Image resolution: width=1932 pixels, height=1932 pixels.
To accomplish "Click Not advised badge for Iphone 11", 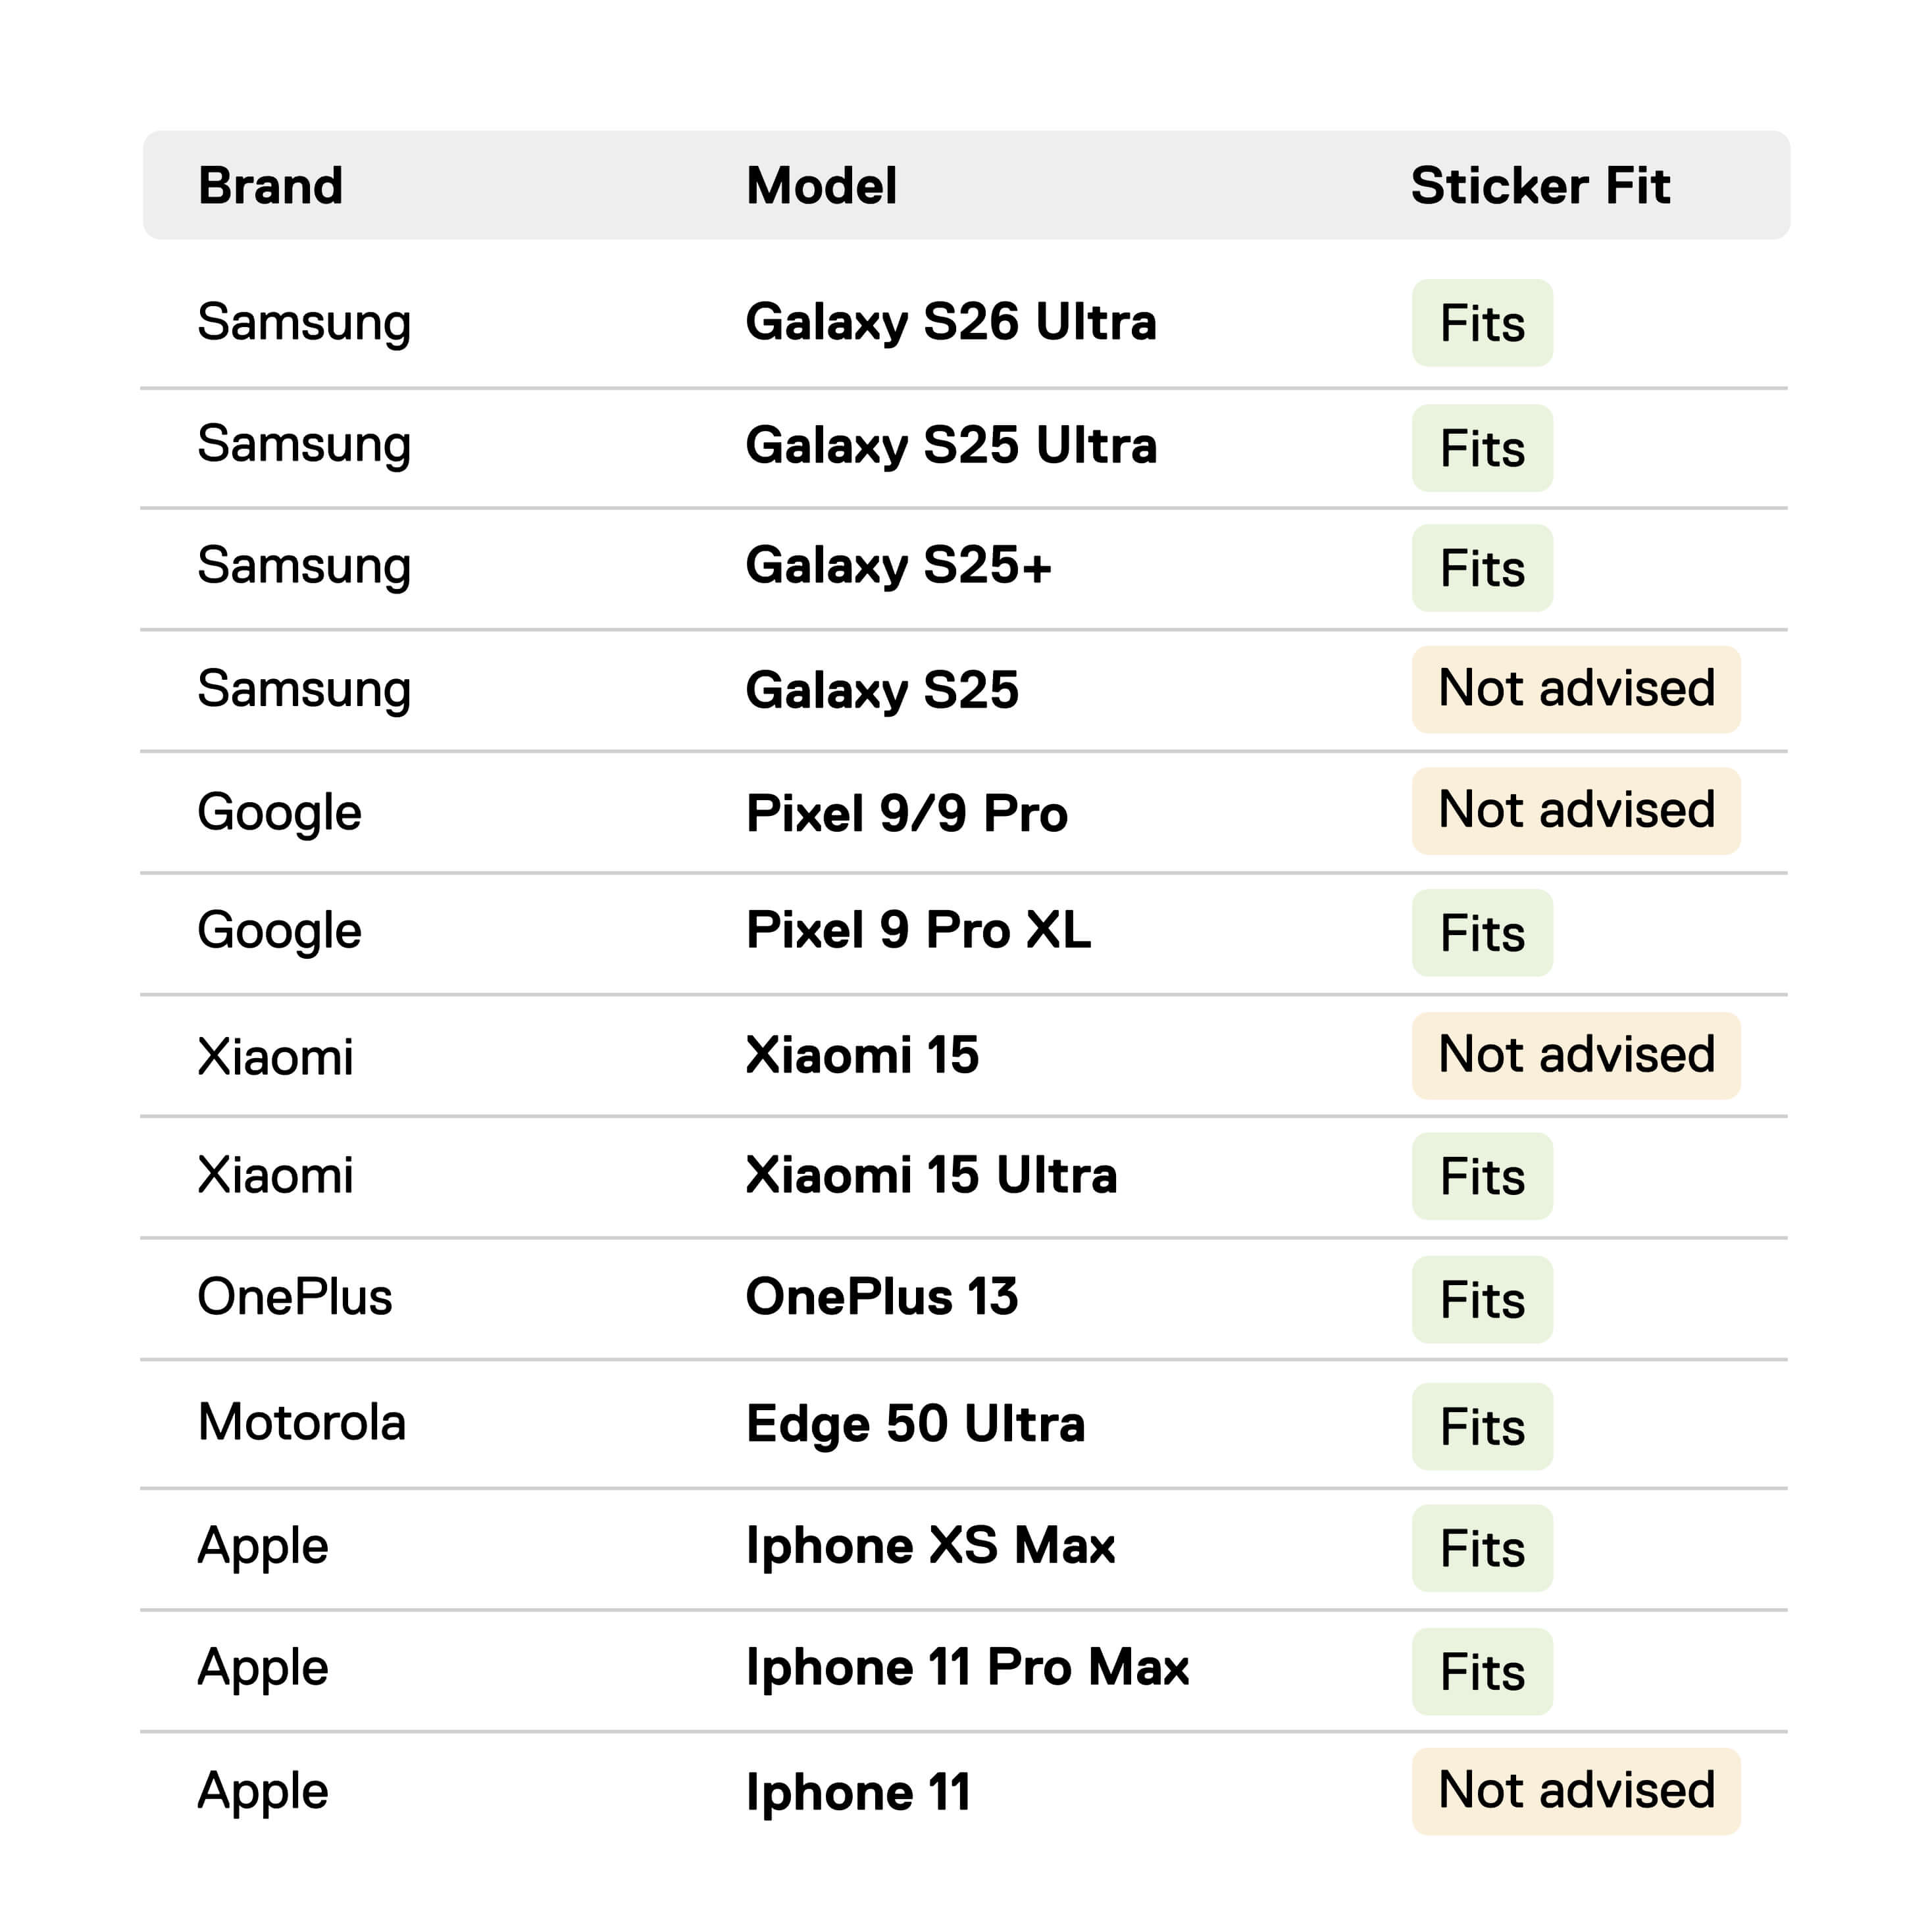I will [1576, 1791].
